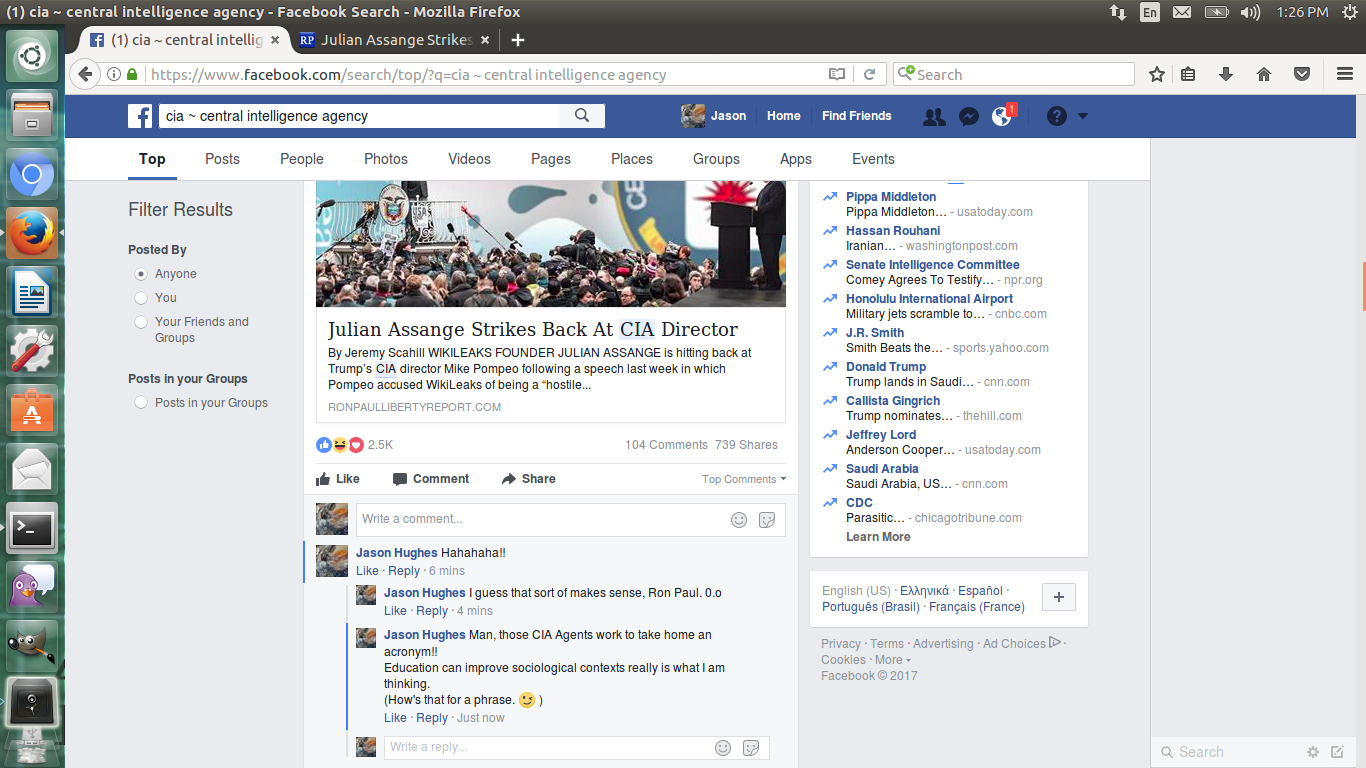Viewport: 1366px width, 768px height.
Task: Reply to the Hahahaha!! comment
Action: pyautogui.click(x=404, y=571)
